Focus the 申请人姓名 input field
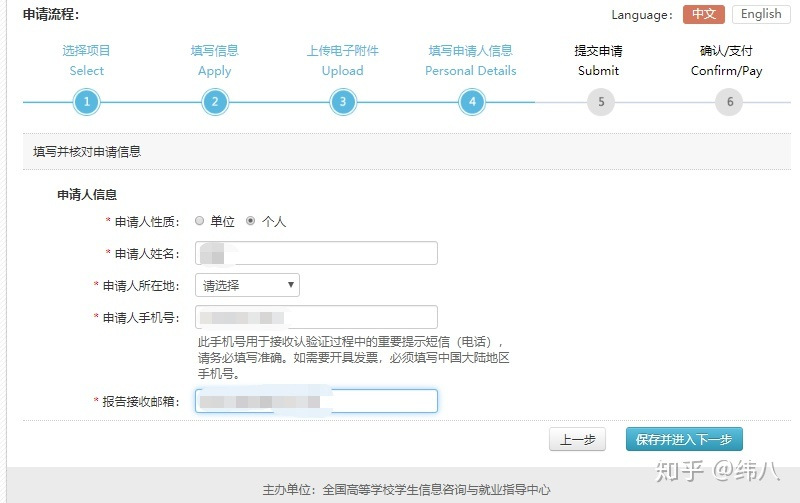The width and height of the screenshot is (800, 503). 317,253
